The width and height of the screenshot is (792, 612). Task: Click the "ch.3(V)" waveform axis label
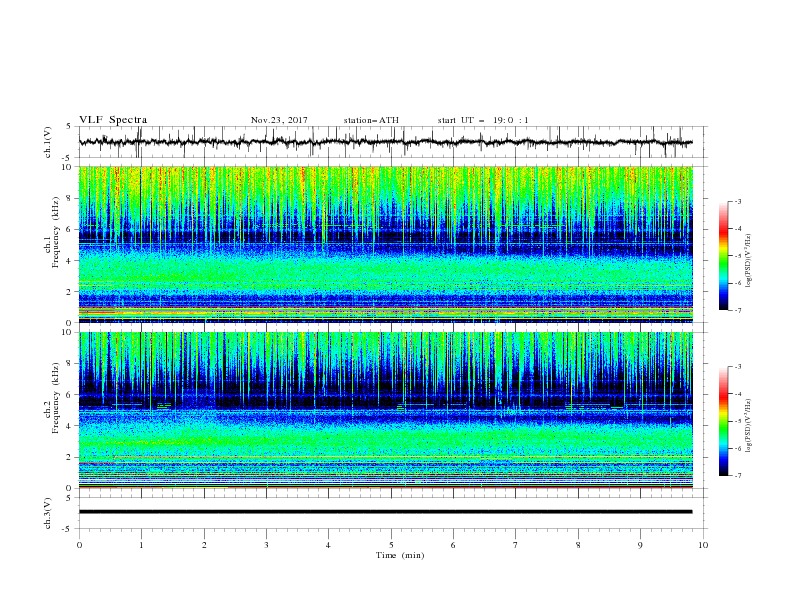pos(48,513)
